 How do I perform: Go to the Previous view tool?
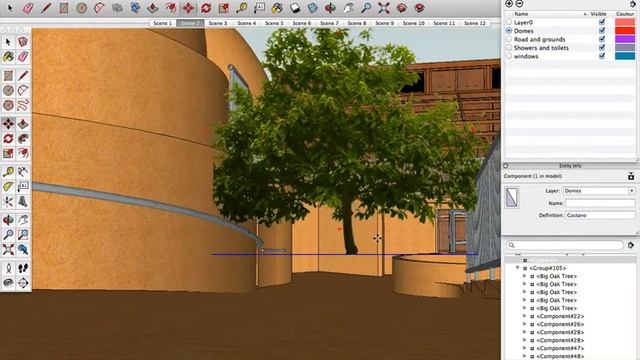click(x=23, y=249)
